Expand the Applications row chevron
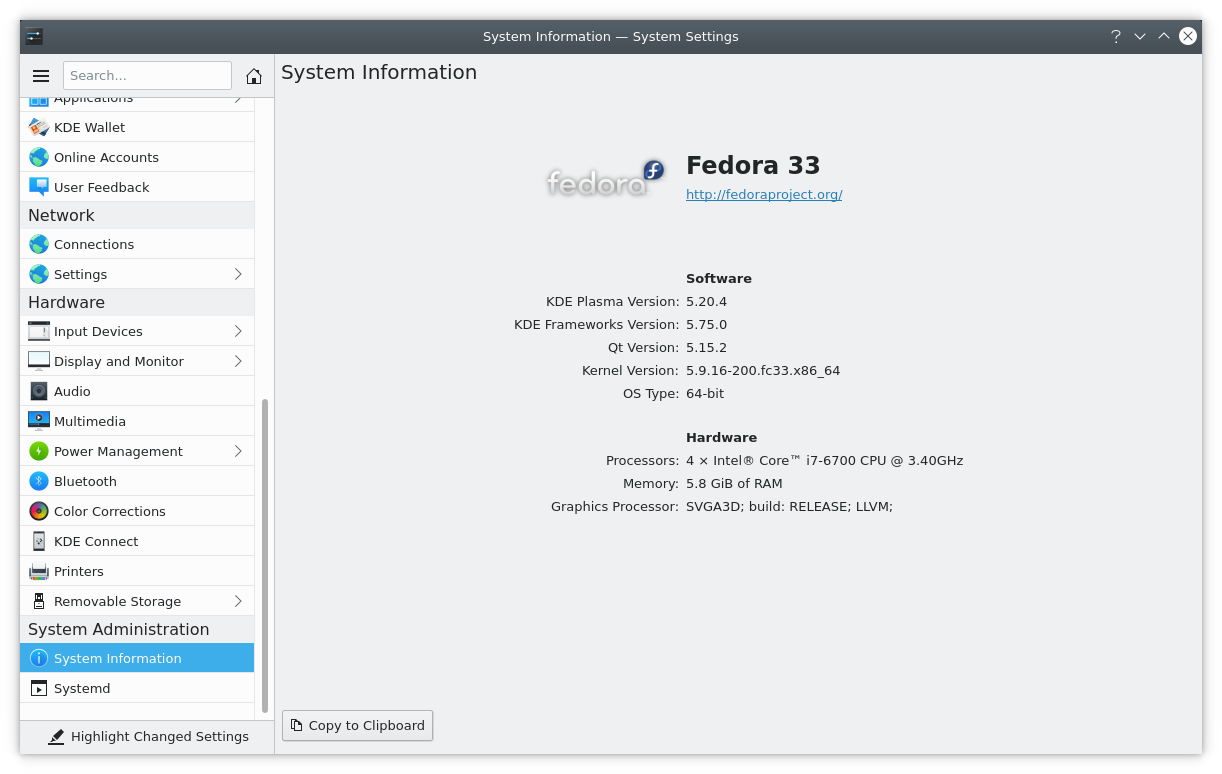 238,99
